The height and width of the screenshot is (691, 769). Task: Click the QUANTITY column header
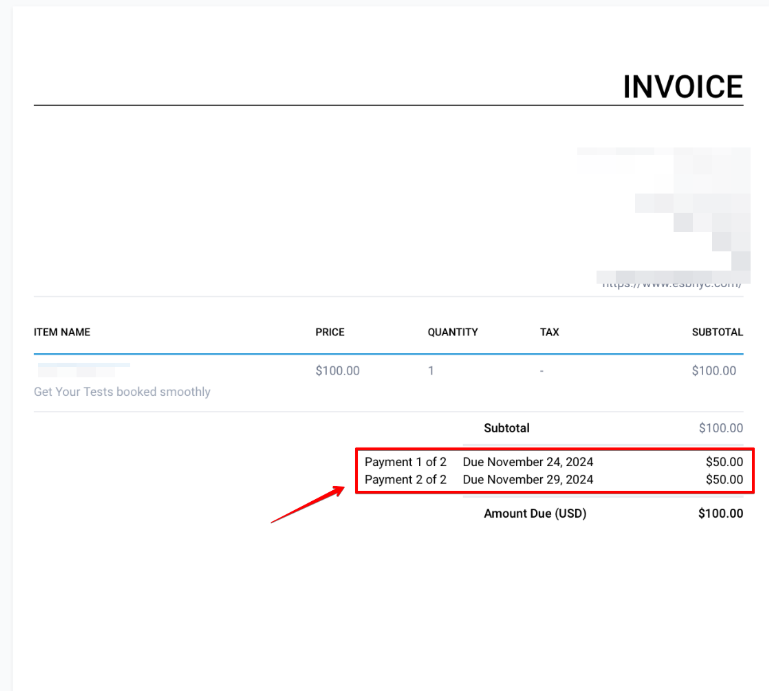pos(453,332)
